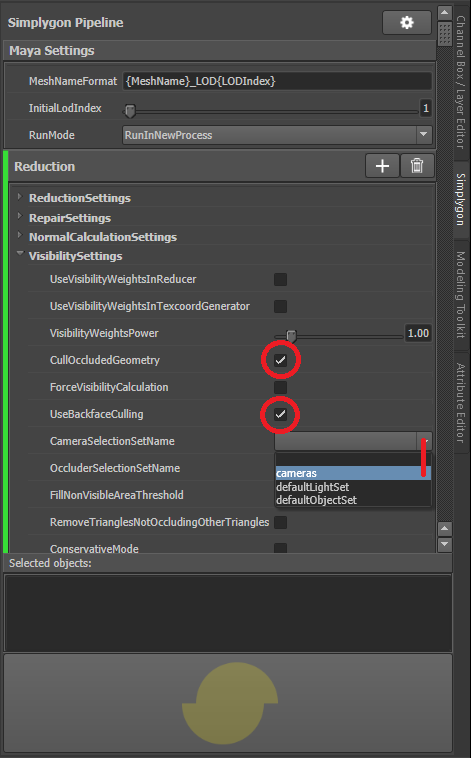Click FillNonVisibleAreaThreshold label
Viewport: 471px width, 758px height.
(117, 495)
